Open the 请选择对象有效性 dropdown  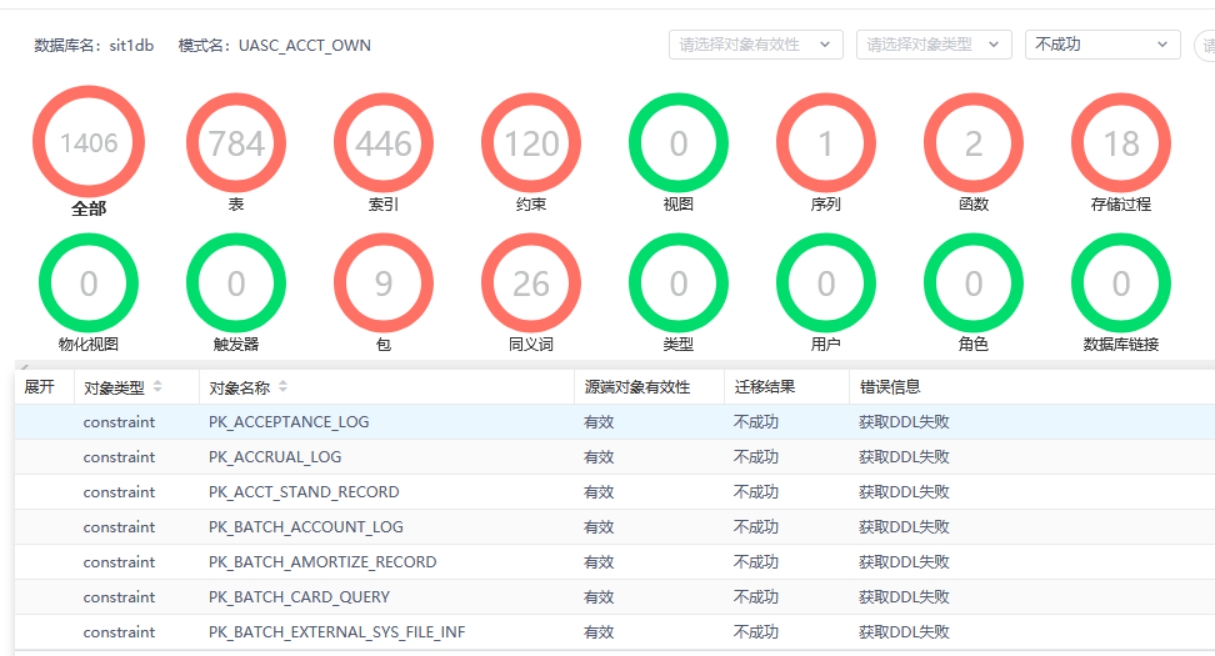point(755,45)
